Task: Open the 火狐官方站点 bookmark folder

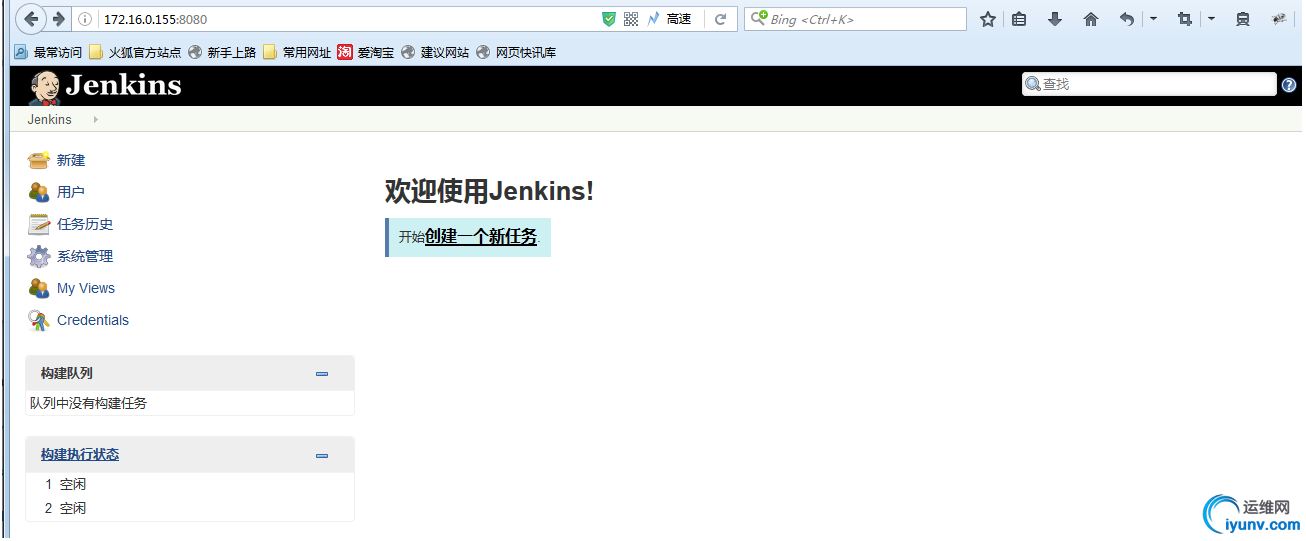Action: (x=135, y=52)
